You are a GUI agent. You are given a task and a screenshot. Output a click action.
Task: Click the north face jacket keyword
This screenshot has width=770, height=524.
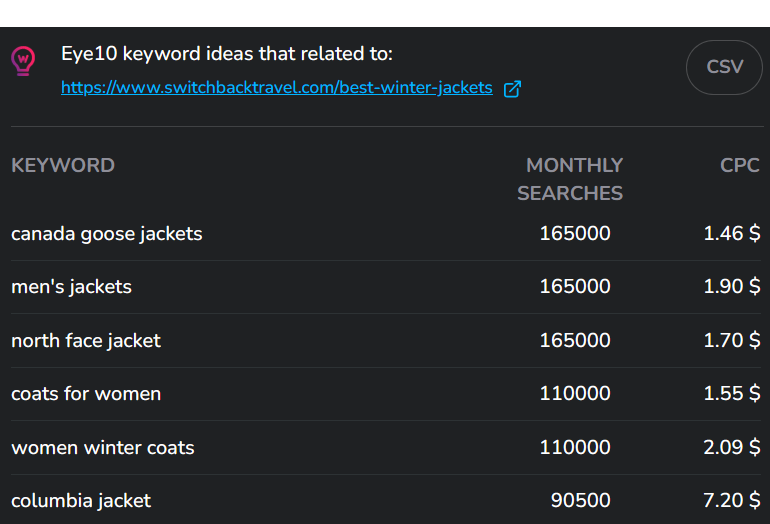click(x=86, y=341)
